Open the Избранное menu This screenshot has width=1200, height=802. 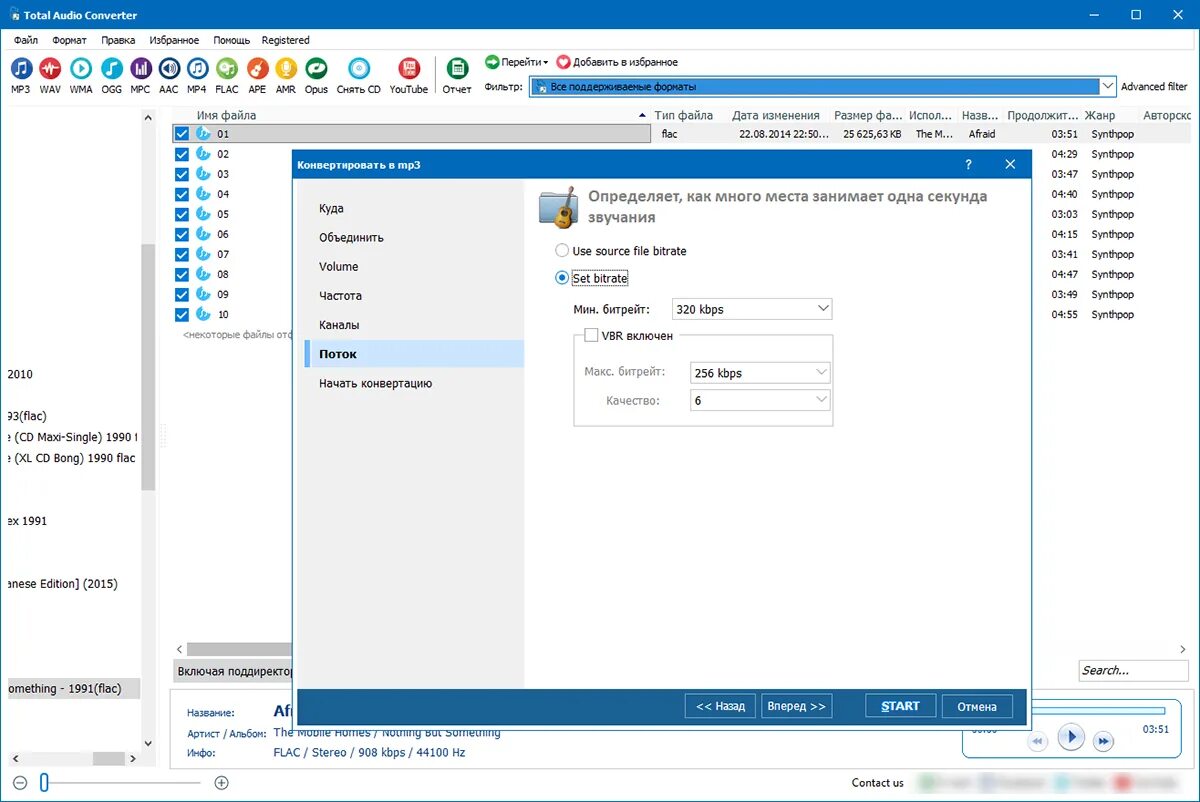[174, 40]
